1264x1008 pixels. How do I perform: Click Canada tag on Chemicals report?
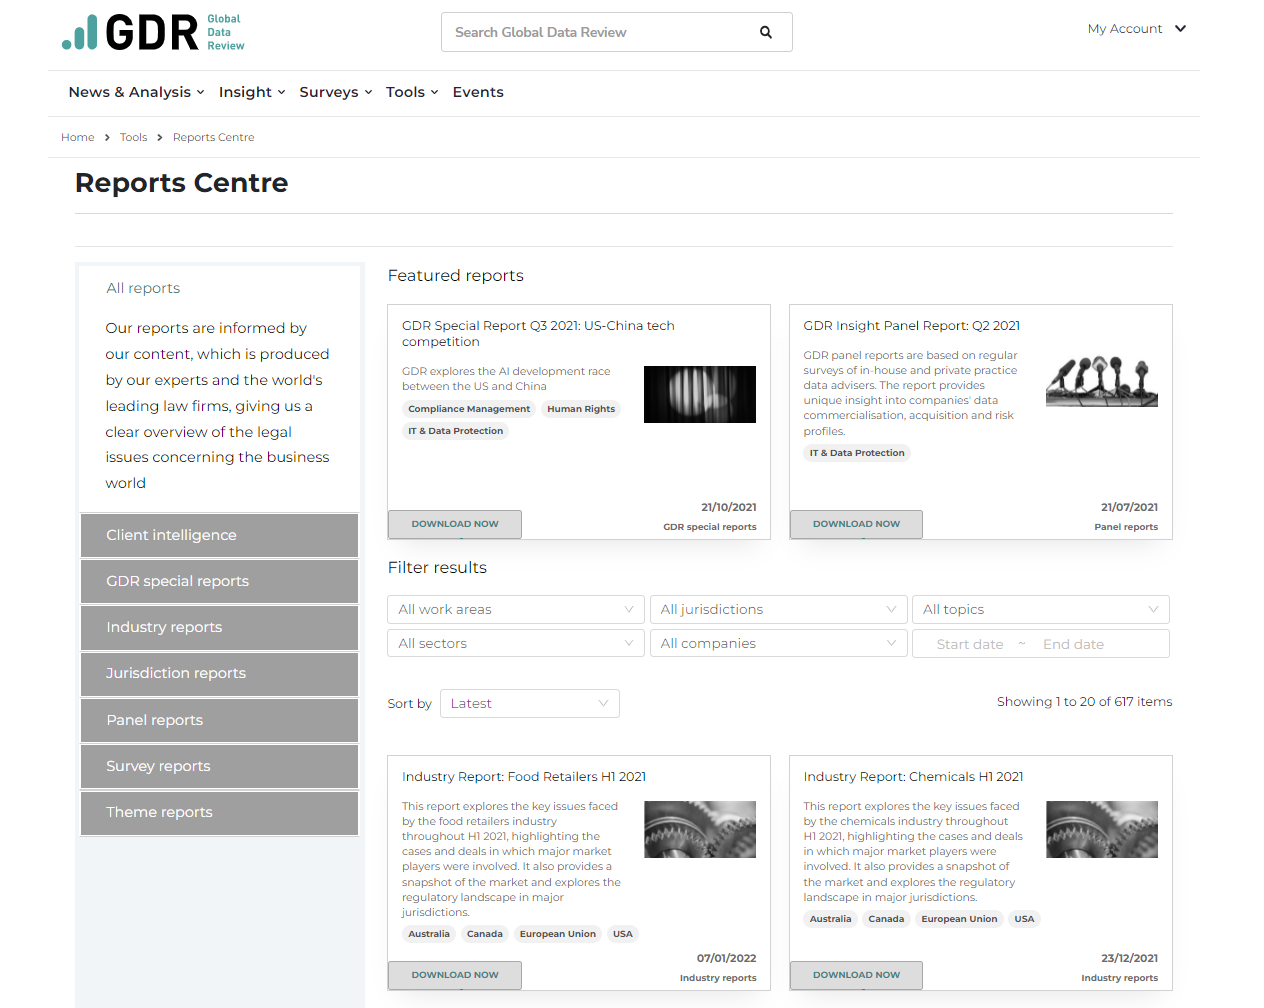886,919
